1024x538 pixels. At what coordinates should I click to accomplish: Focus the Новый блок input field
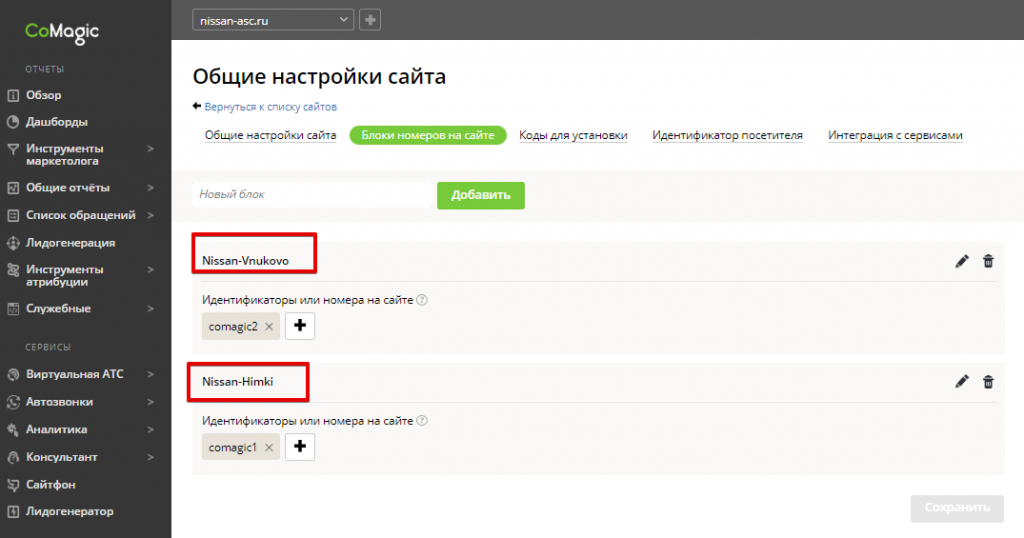(x=314, y=195)
